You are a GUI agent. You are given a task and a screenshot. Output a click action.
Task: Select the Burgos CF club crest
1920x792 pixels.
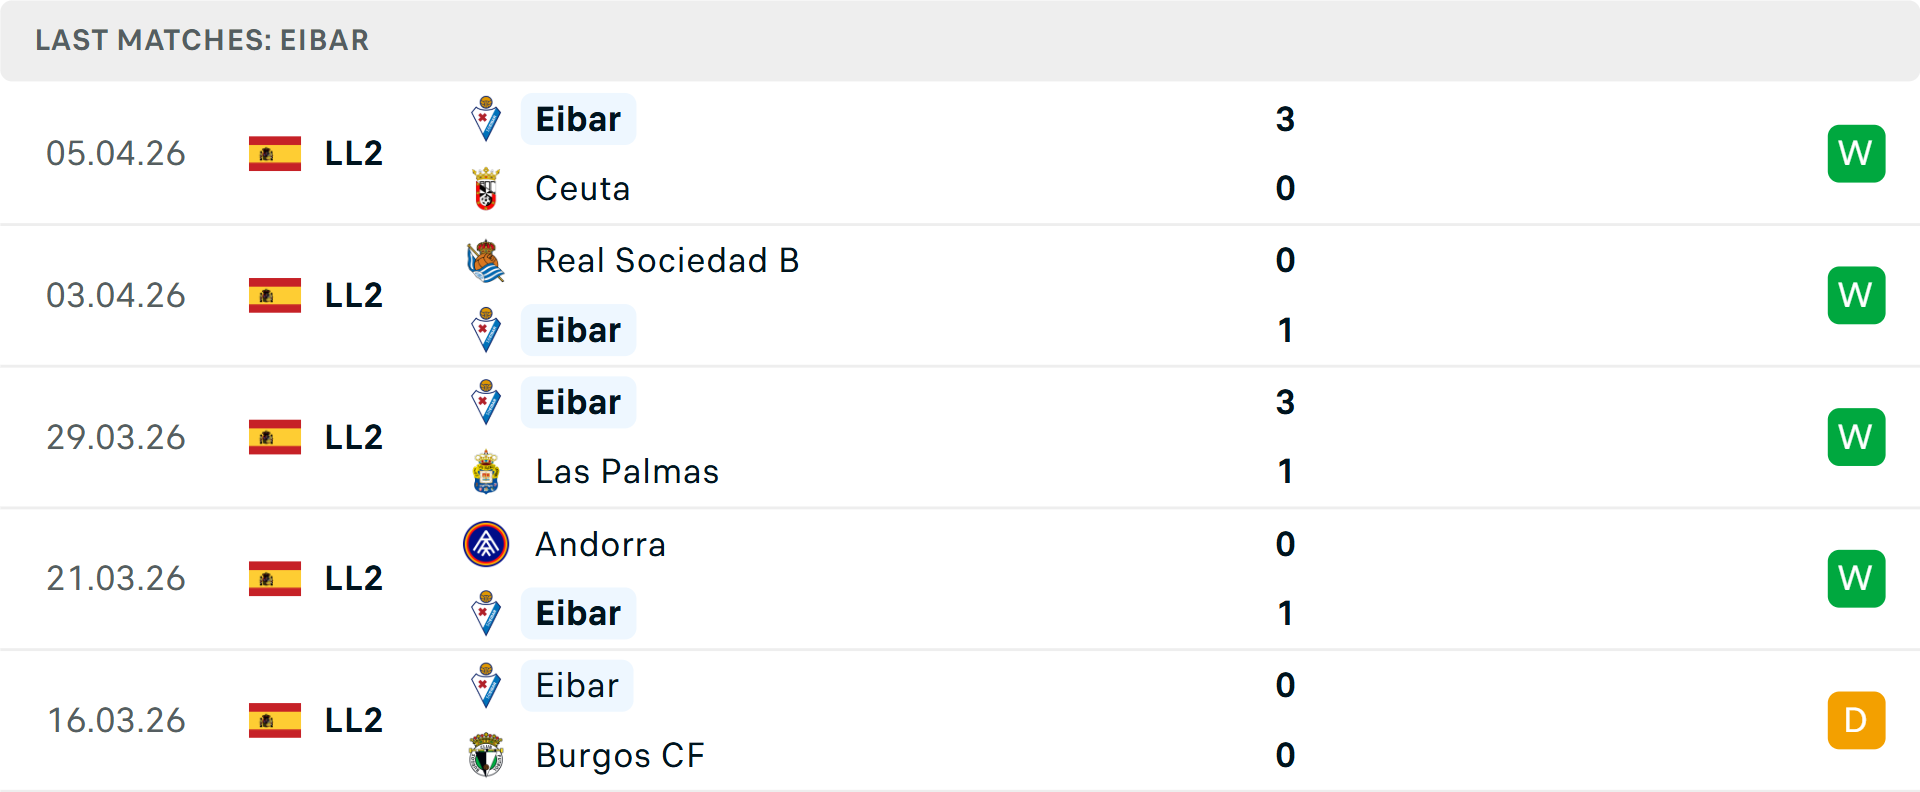point(486,756)
